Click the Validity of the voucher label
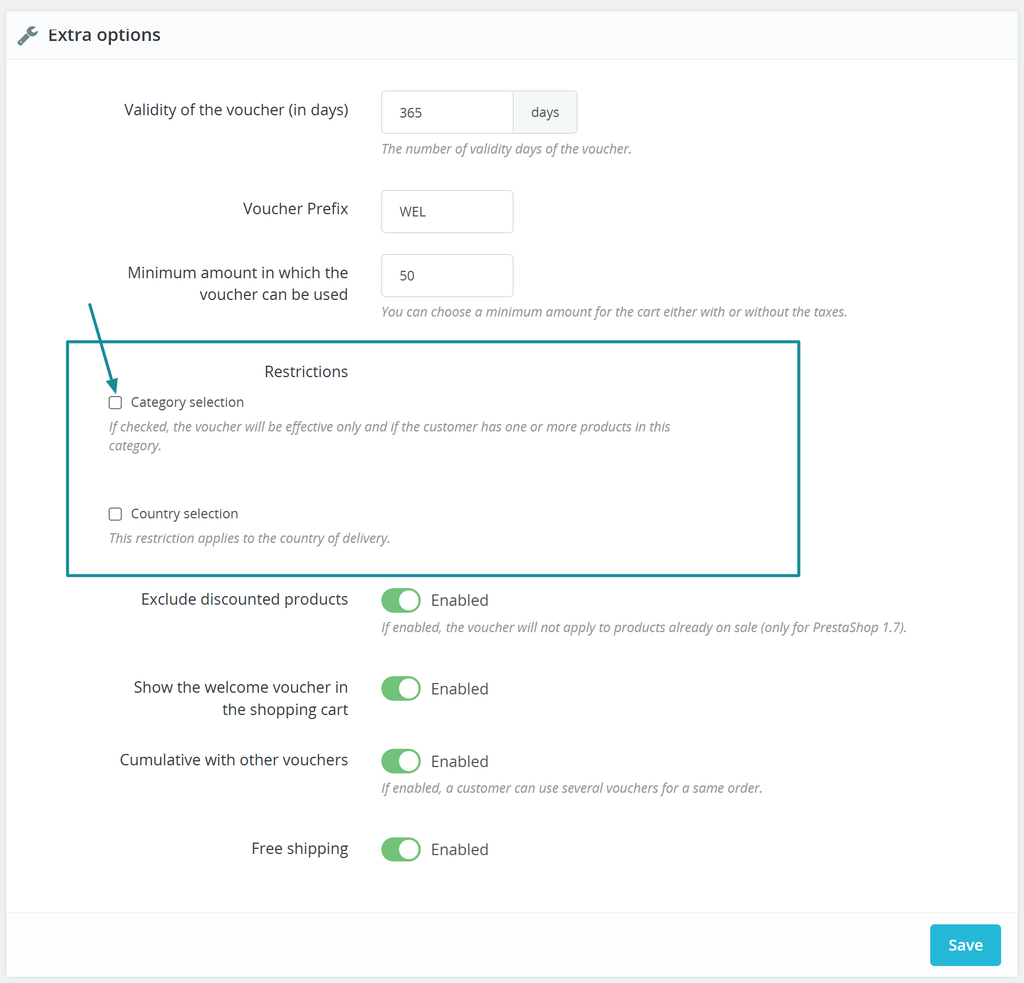 pyautogui.click(x=236, y=110)
